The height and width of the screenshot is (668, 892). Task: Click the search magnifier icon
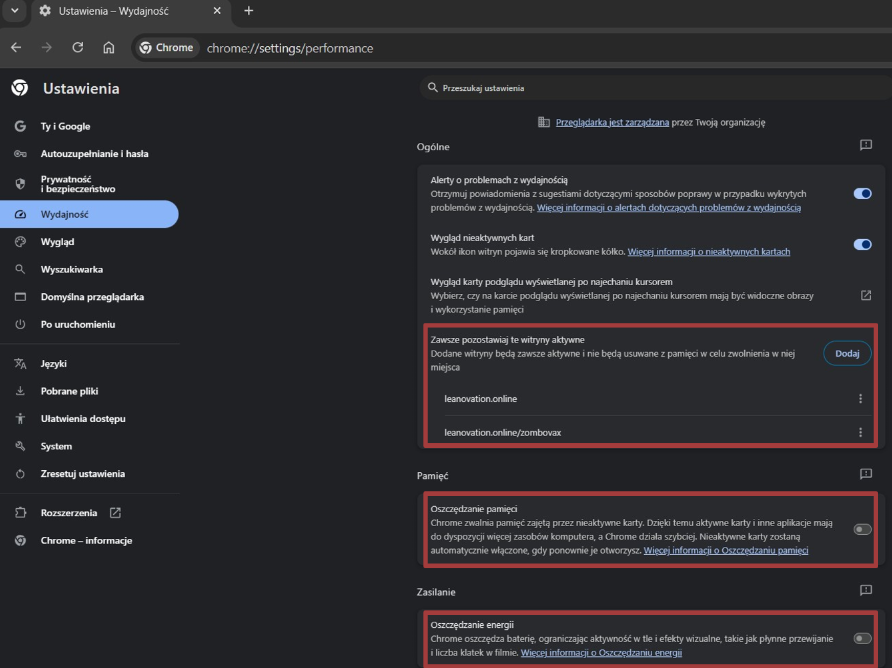(x=433, y=88)
